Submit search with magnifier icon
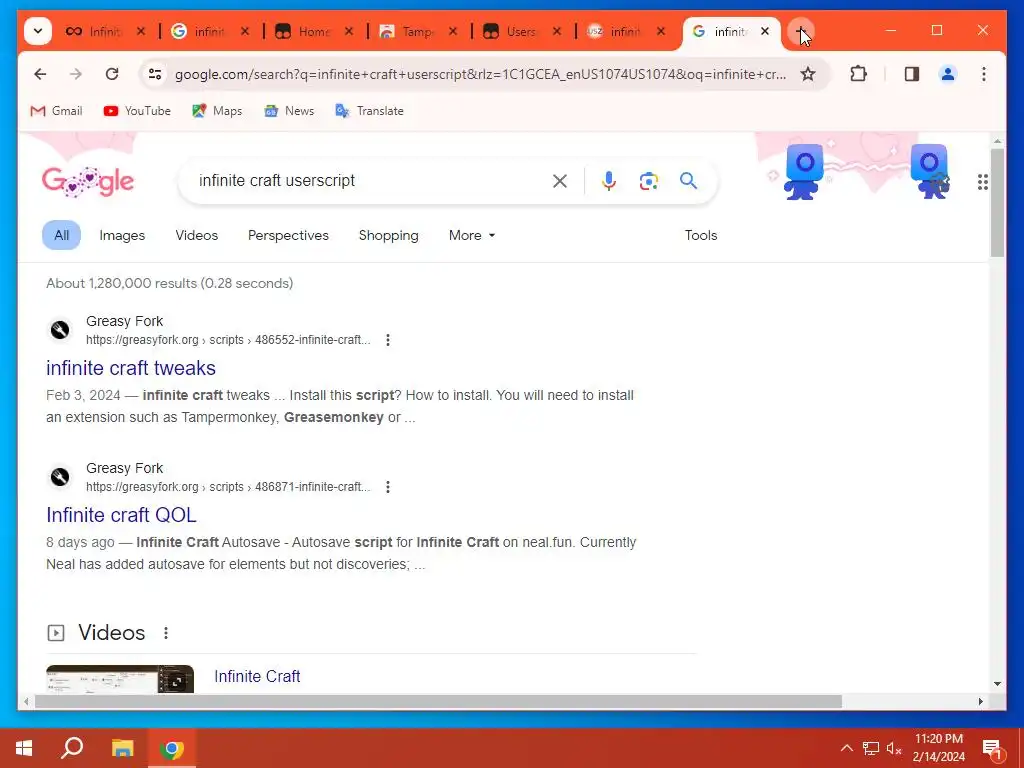 (x=688, y=181)
